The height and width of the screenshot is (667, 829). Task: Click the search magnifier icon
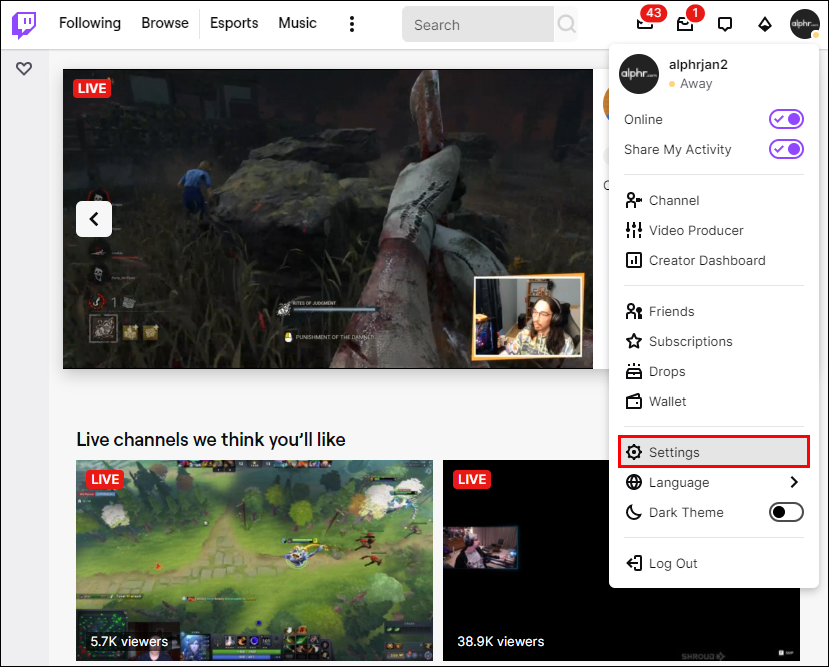(566, 24)
